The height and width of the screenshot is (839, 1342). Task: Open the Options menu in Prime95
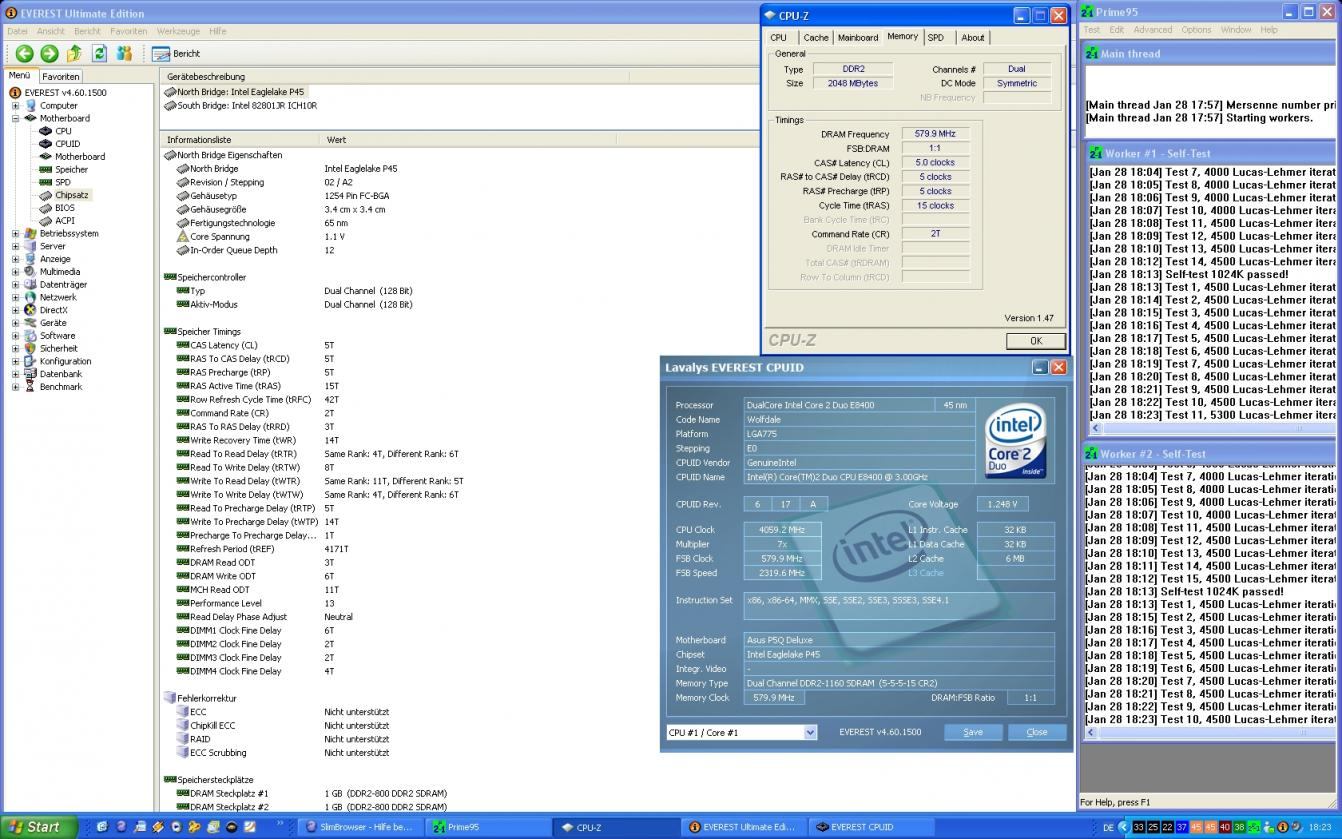1196,30
